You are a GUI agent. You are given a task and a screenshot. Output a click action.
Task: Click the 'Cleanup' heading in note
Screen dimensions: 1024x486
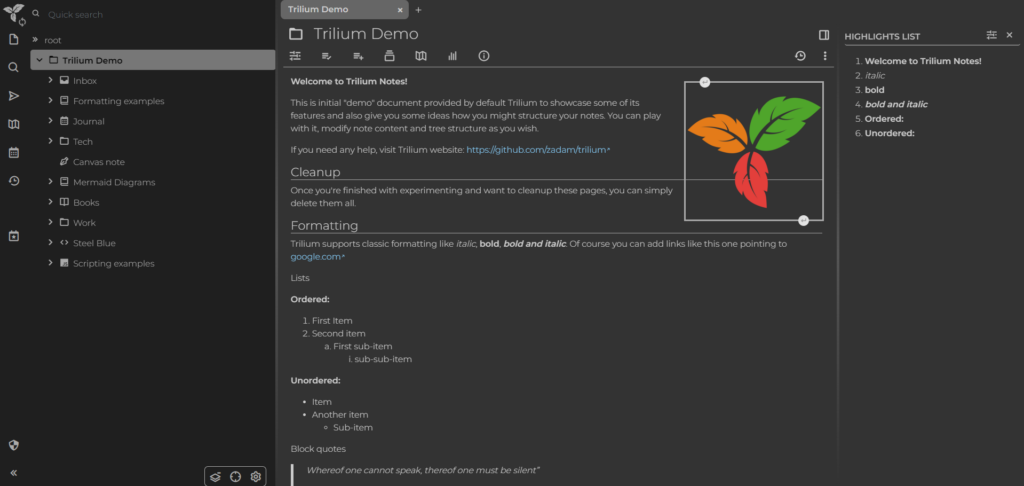point(315,172)
